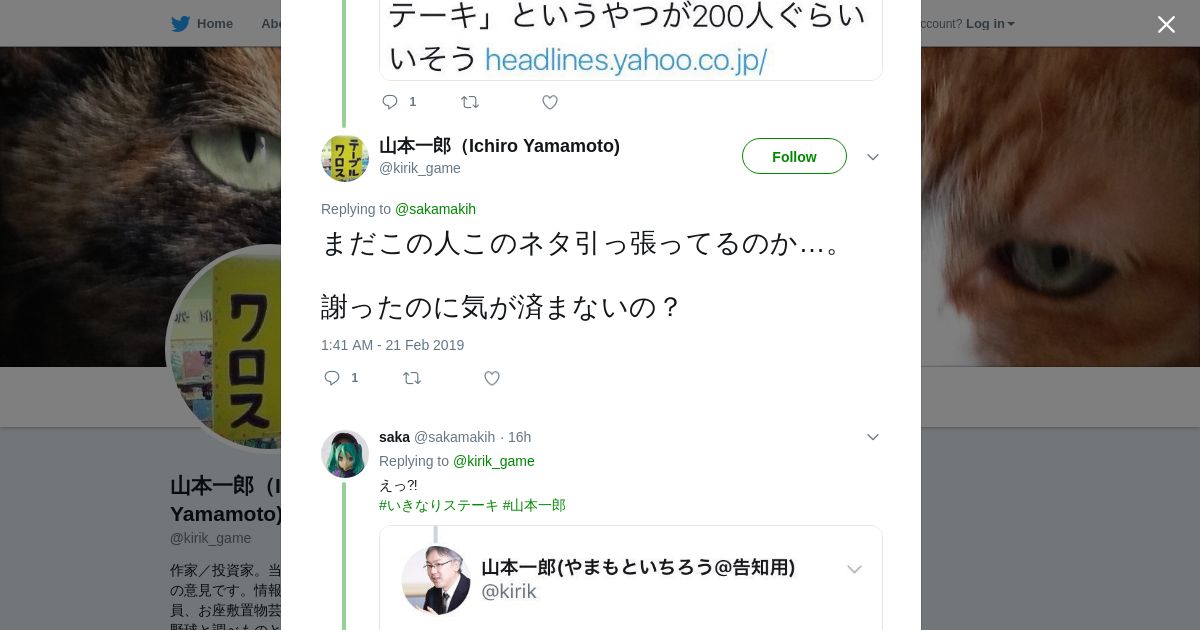The image size is (1200, 630).
Task: Reply to Ichiro Yamamoto's main tweet
Action: pos(333,378)
